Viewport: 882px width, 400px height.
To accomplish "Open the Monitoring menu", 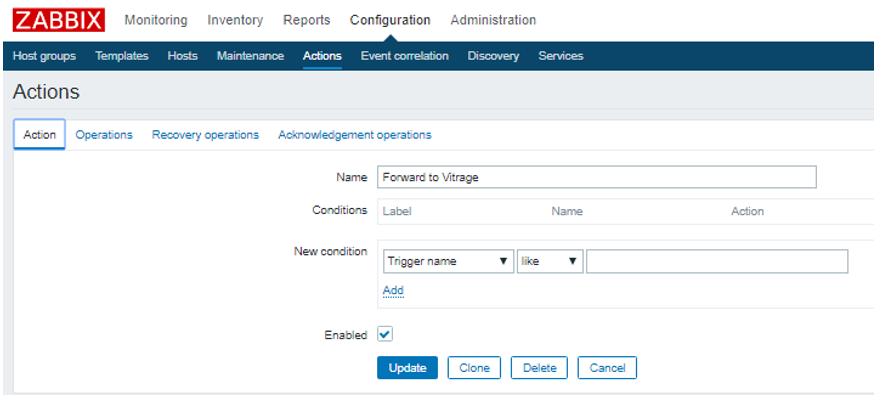I will point(155,20).
